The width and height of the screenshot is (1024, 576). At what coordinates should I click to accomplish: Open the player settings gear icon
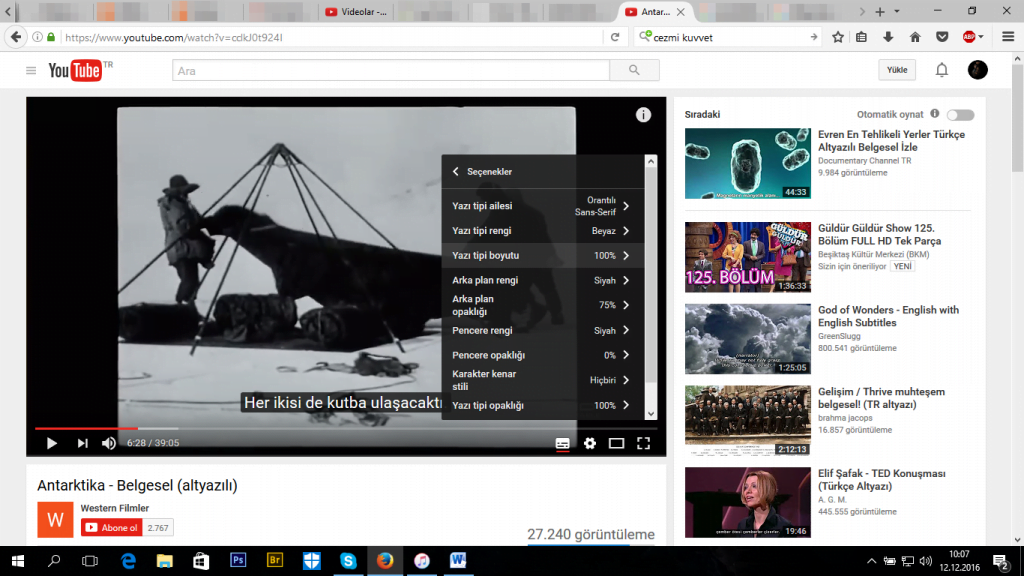click(x=590, y=443)
